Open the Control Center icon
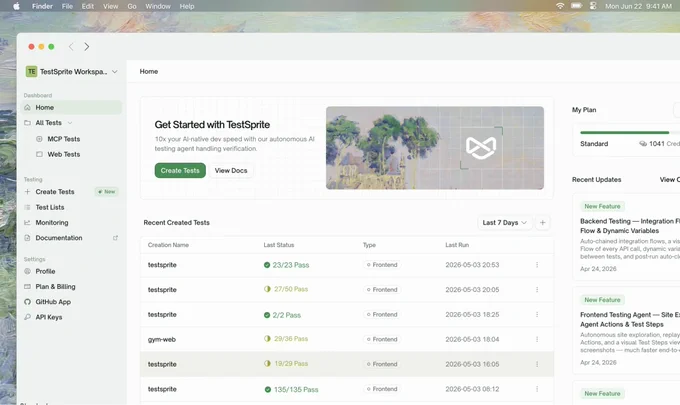Viewport: 680px width, 405px height. point(593,6)
